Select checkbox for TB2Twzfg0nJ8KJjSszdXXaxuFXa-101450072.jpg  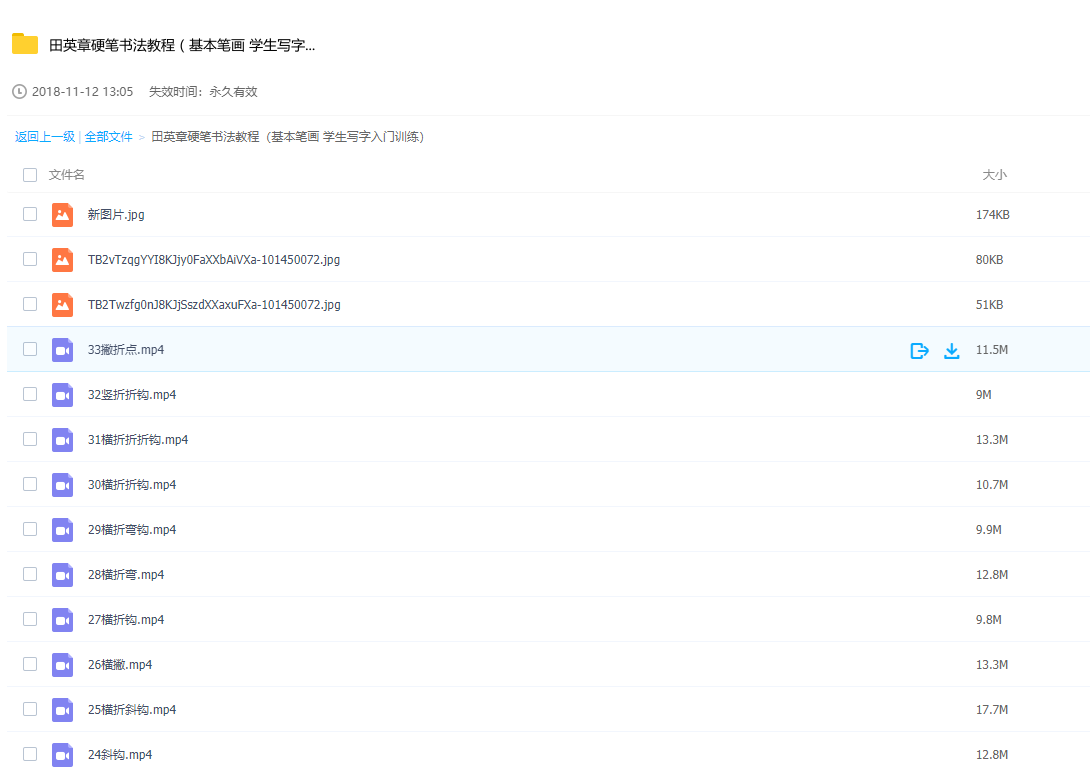[x=30, y=304]
